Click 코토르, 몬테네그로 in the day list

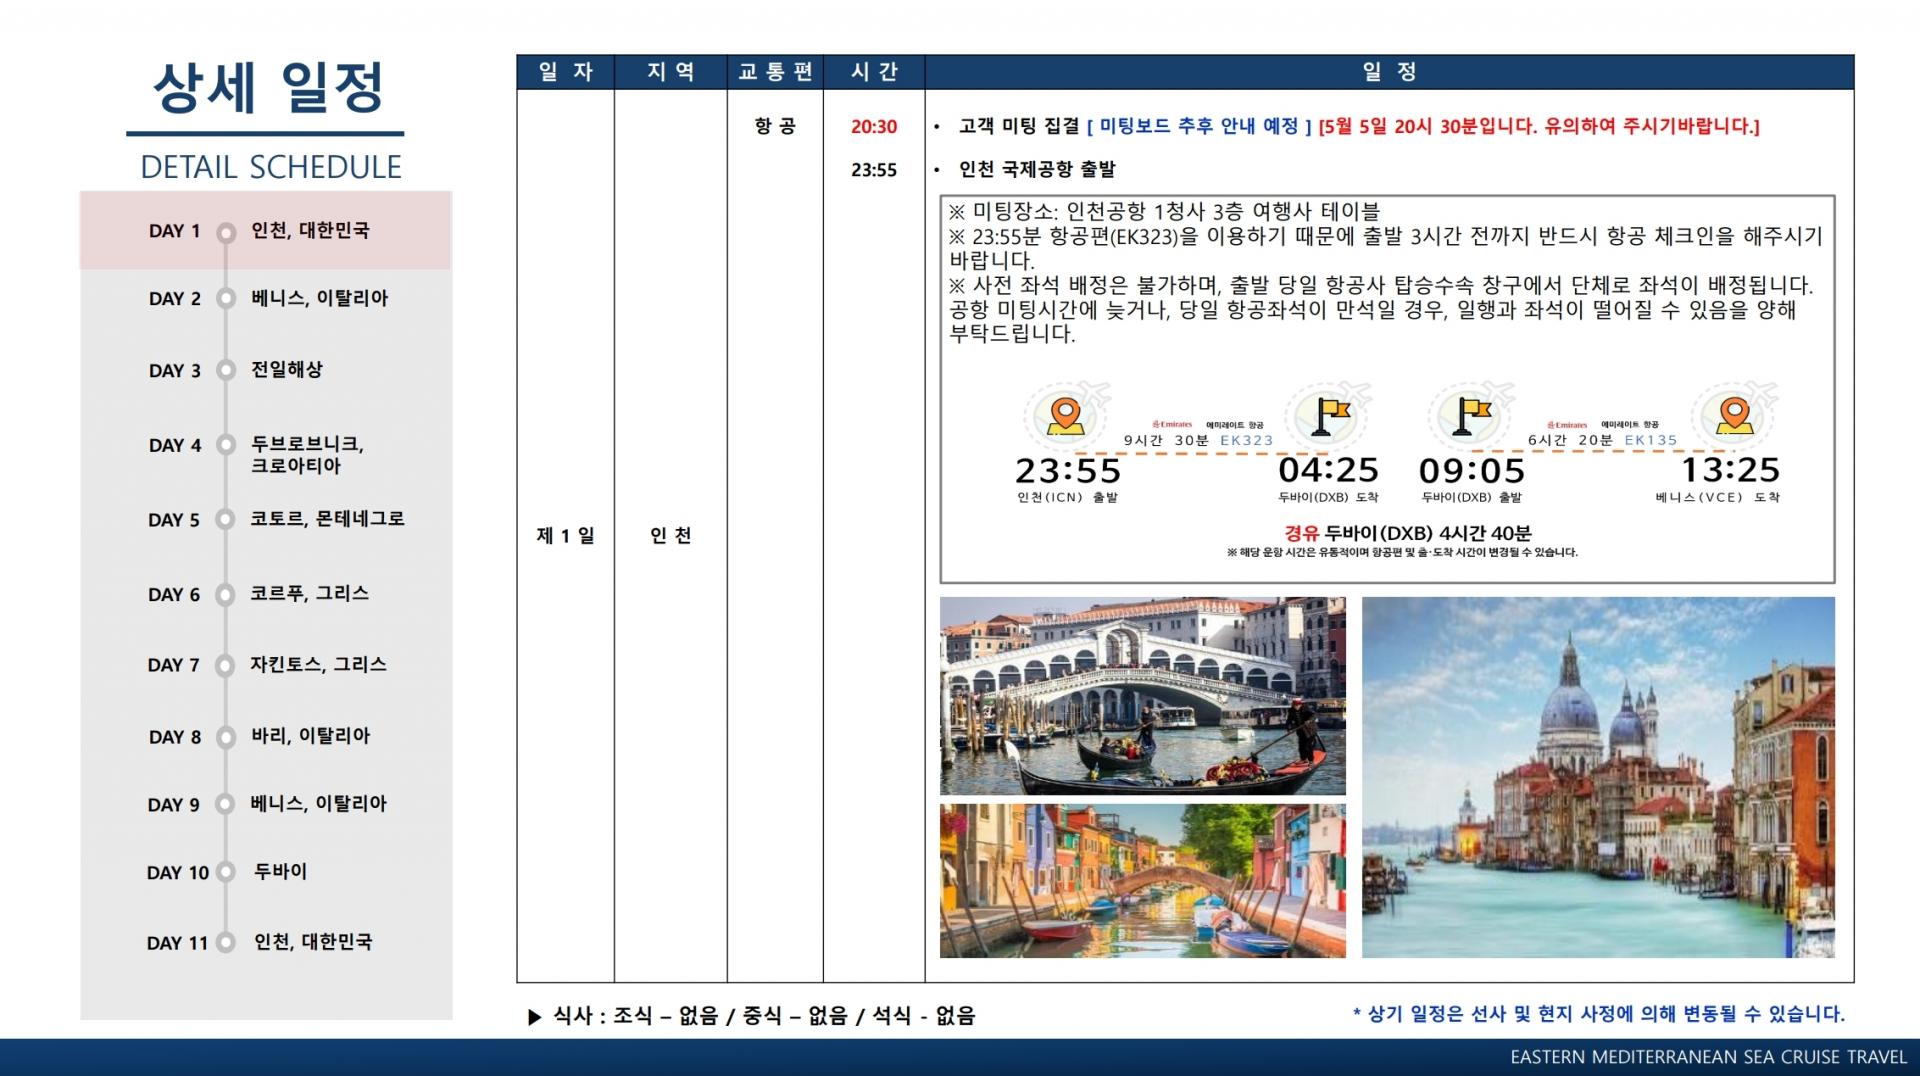click(x=327, y=519)
